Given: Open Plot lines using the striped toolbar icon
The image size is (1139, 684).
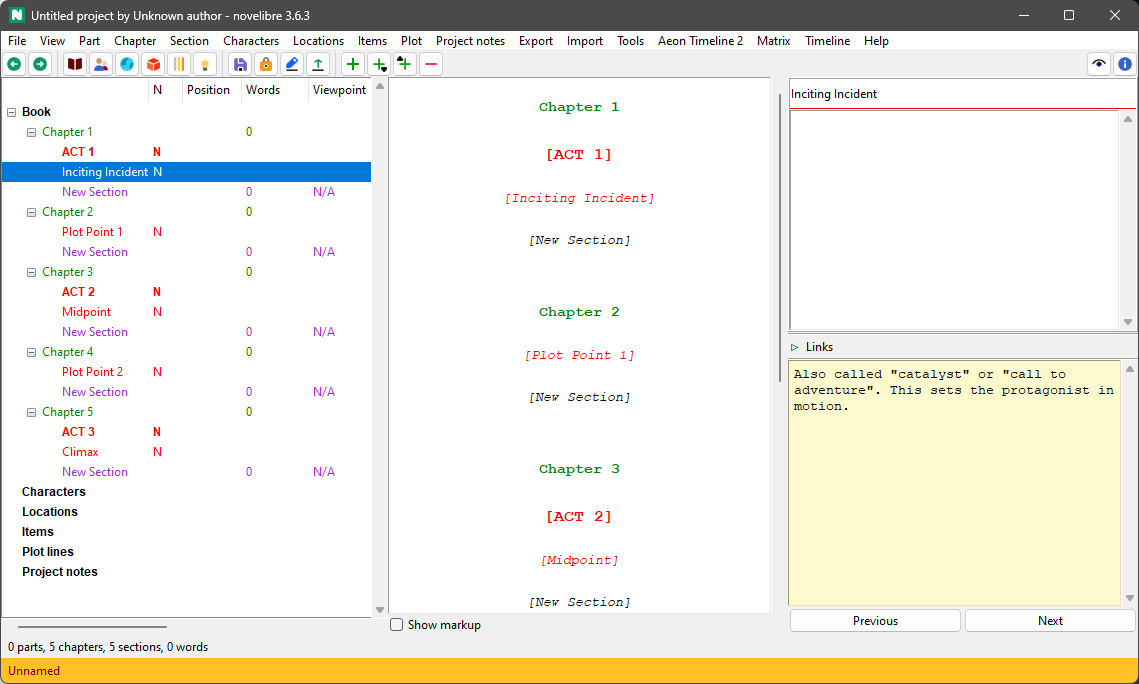Looking at the screenshot, I should (x=178, y=63).
